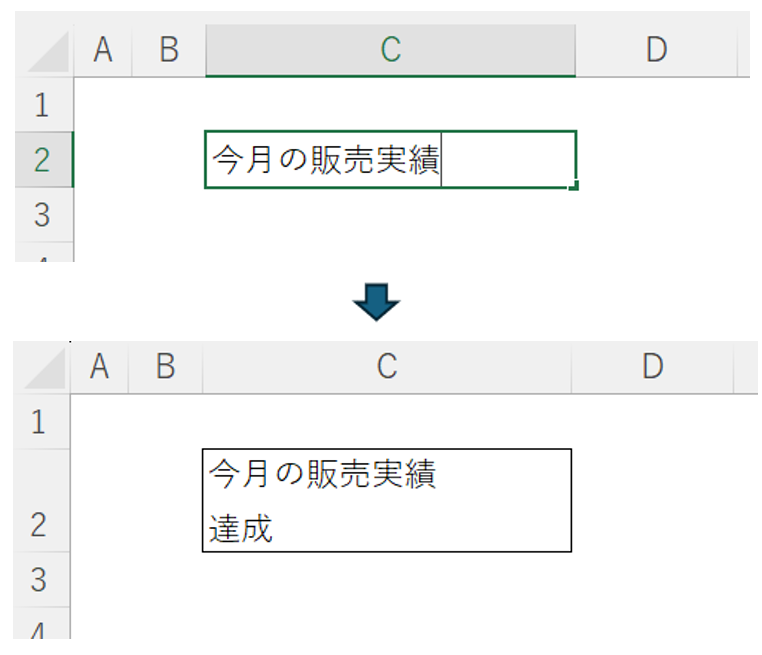Click the select-all corner in the upper sheet

[x=46, y=52]
